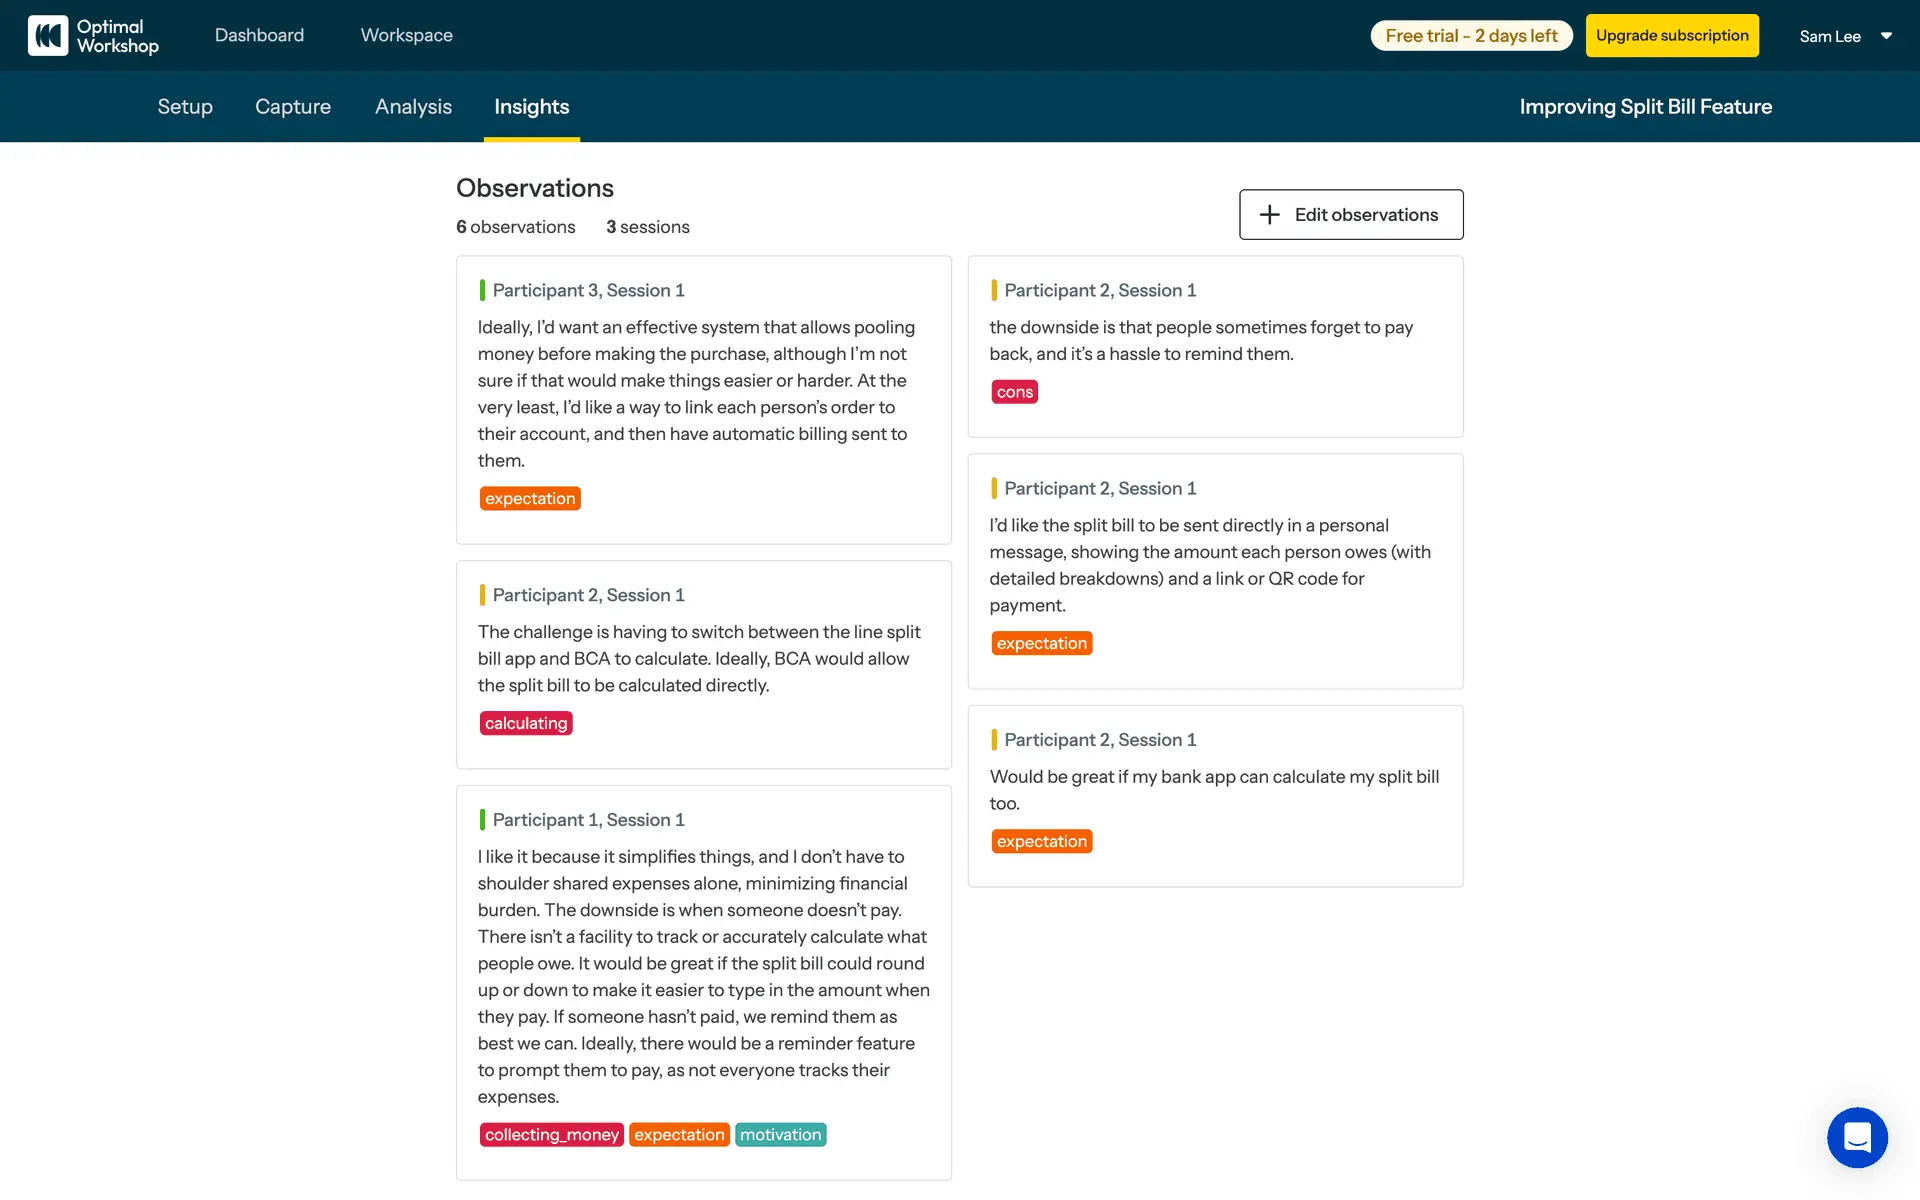Screen dimensions: 1920x1200
Task: Go to the Capture tab
Action: point(293,107)
